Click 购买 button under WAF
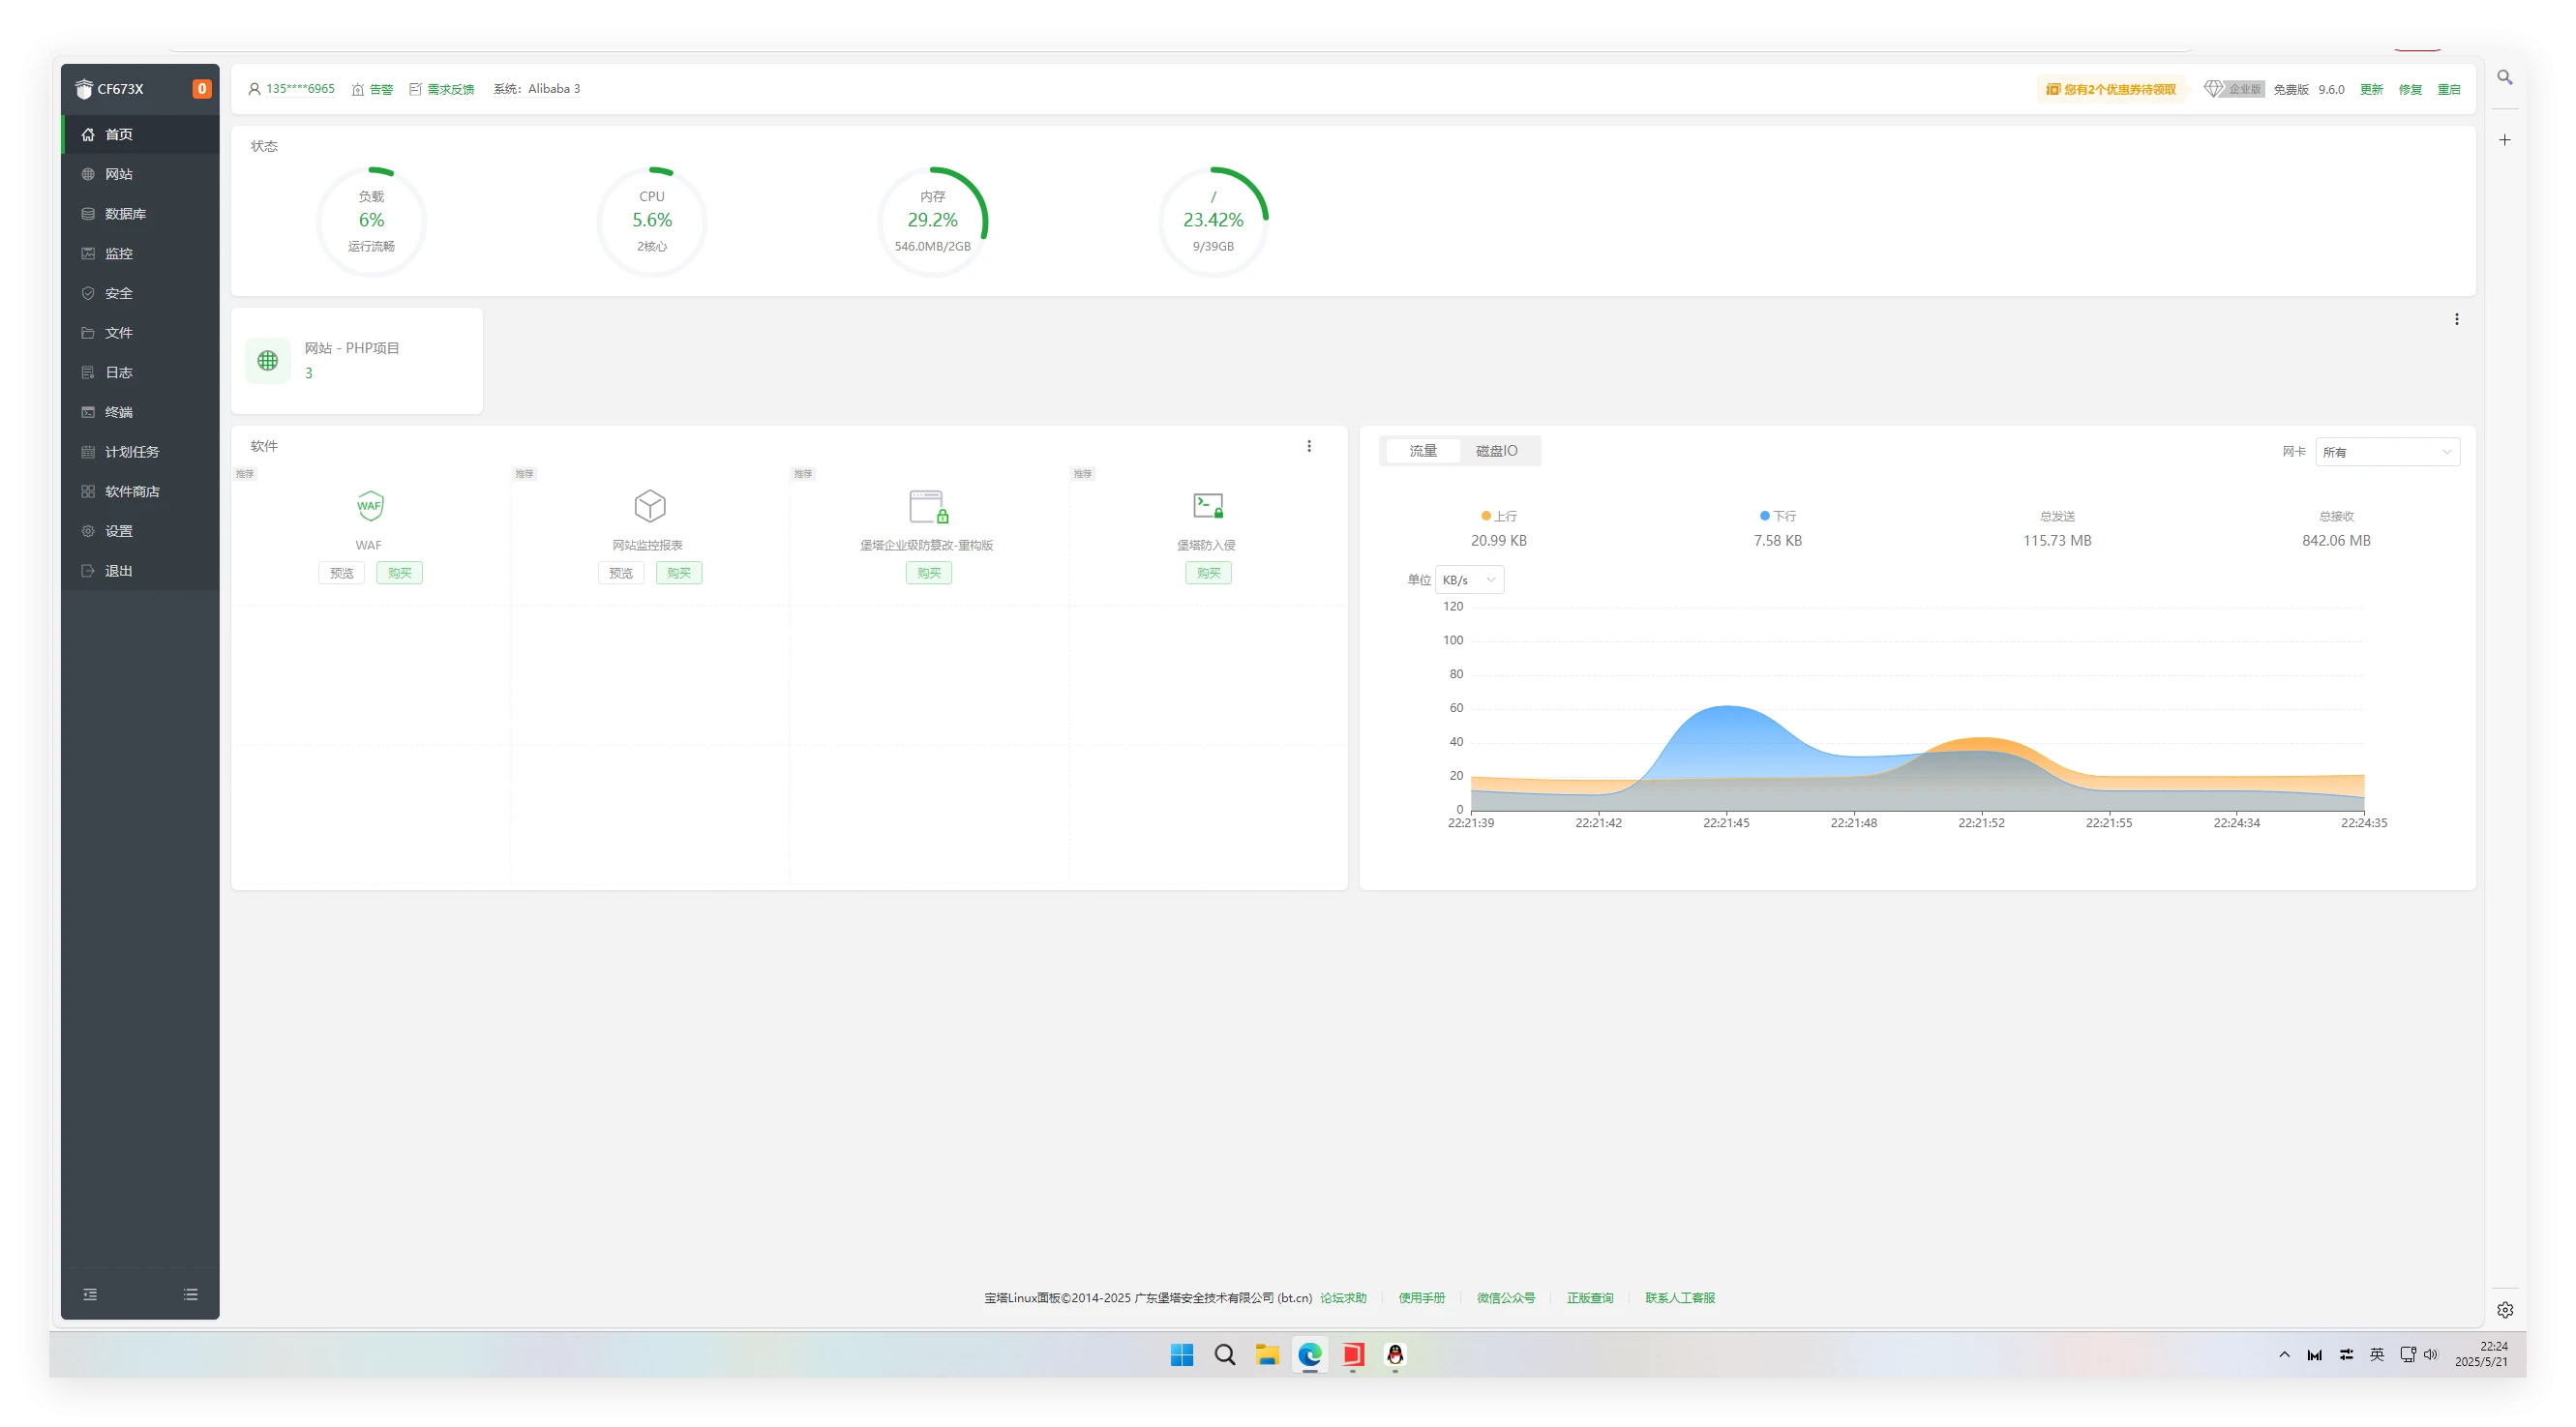Viewport: 2576px width, 1427px height. (399, 573)
